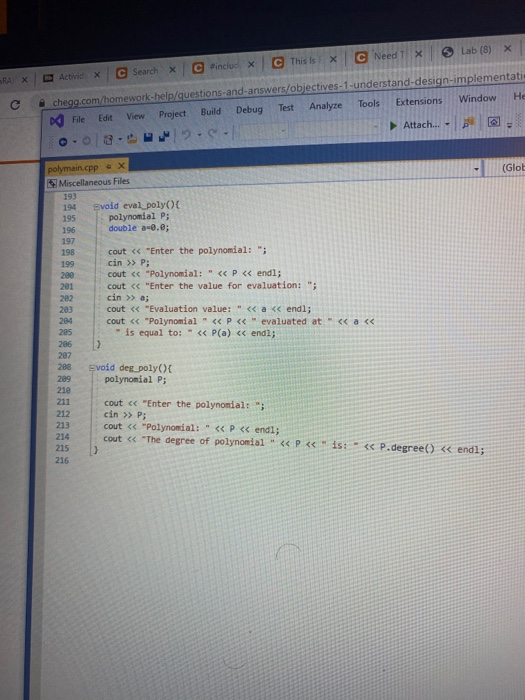Click the 'double a=0.0;' code line
This screenshot has height=700, width=525.
tap(139, 228)
